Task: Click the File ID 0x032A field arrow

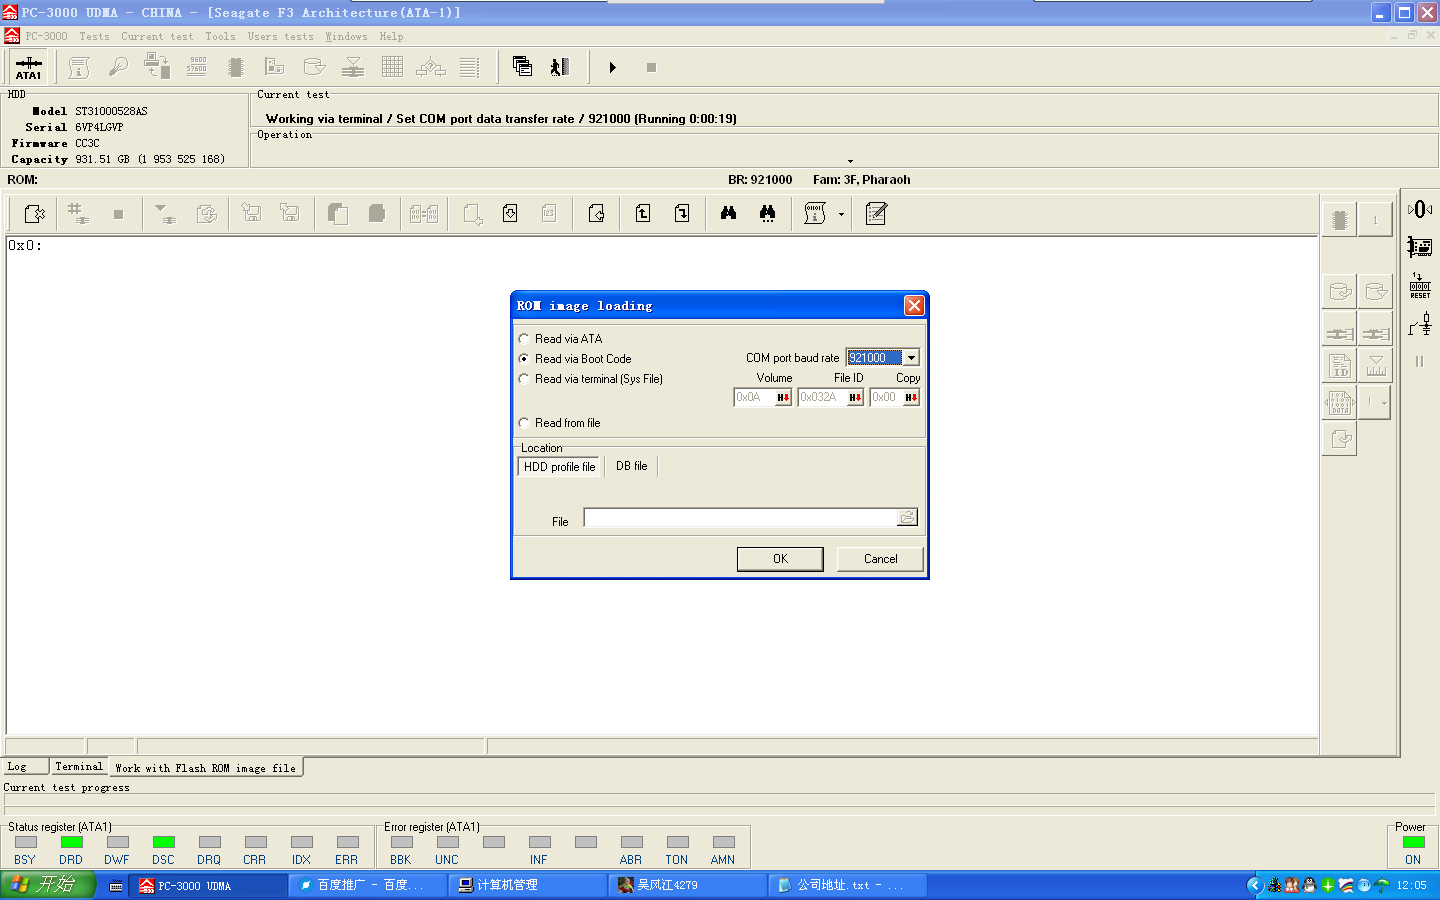Action: (x=855, y=398)
